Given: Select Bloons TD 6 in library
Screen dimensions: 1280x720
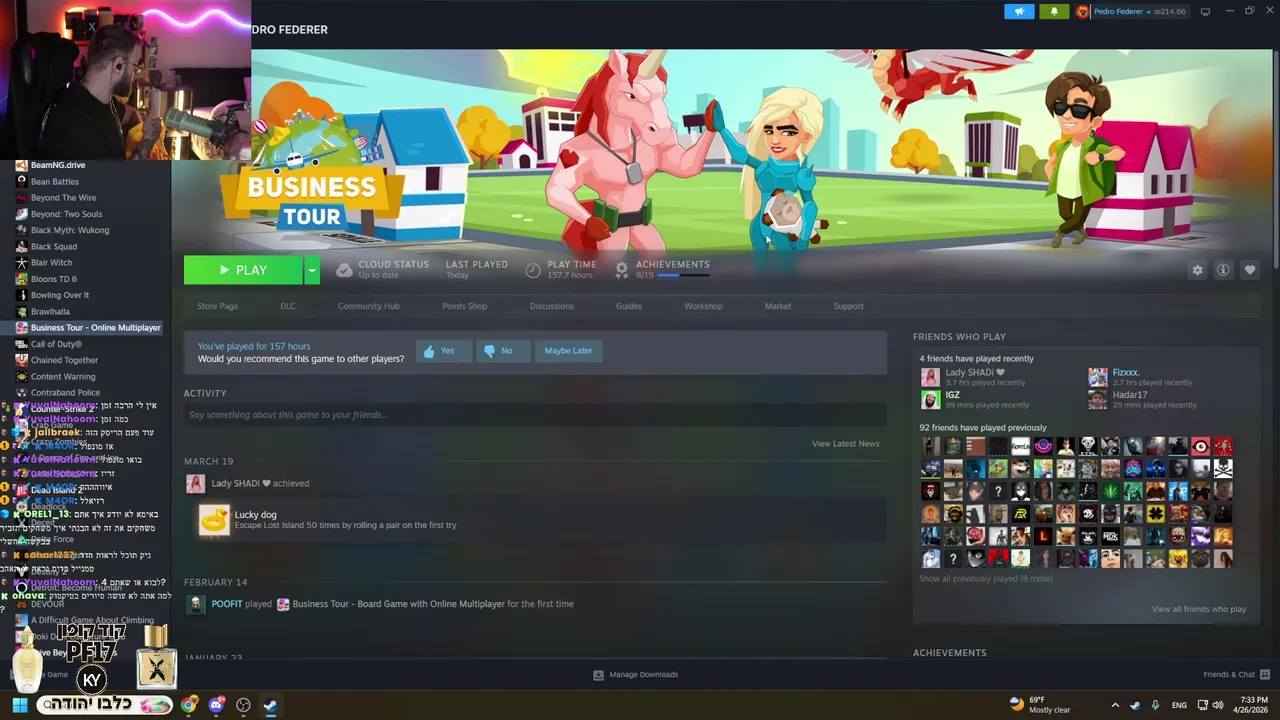Looking at the screenshot, I should (x=53, y=279).
